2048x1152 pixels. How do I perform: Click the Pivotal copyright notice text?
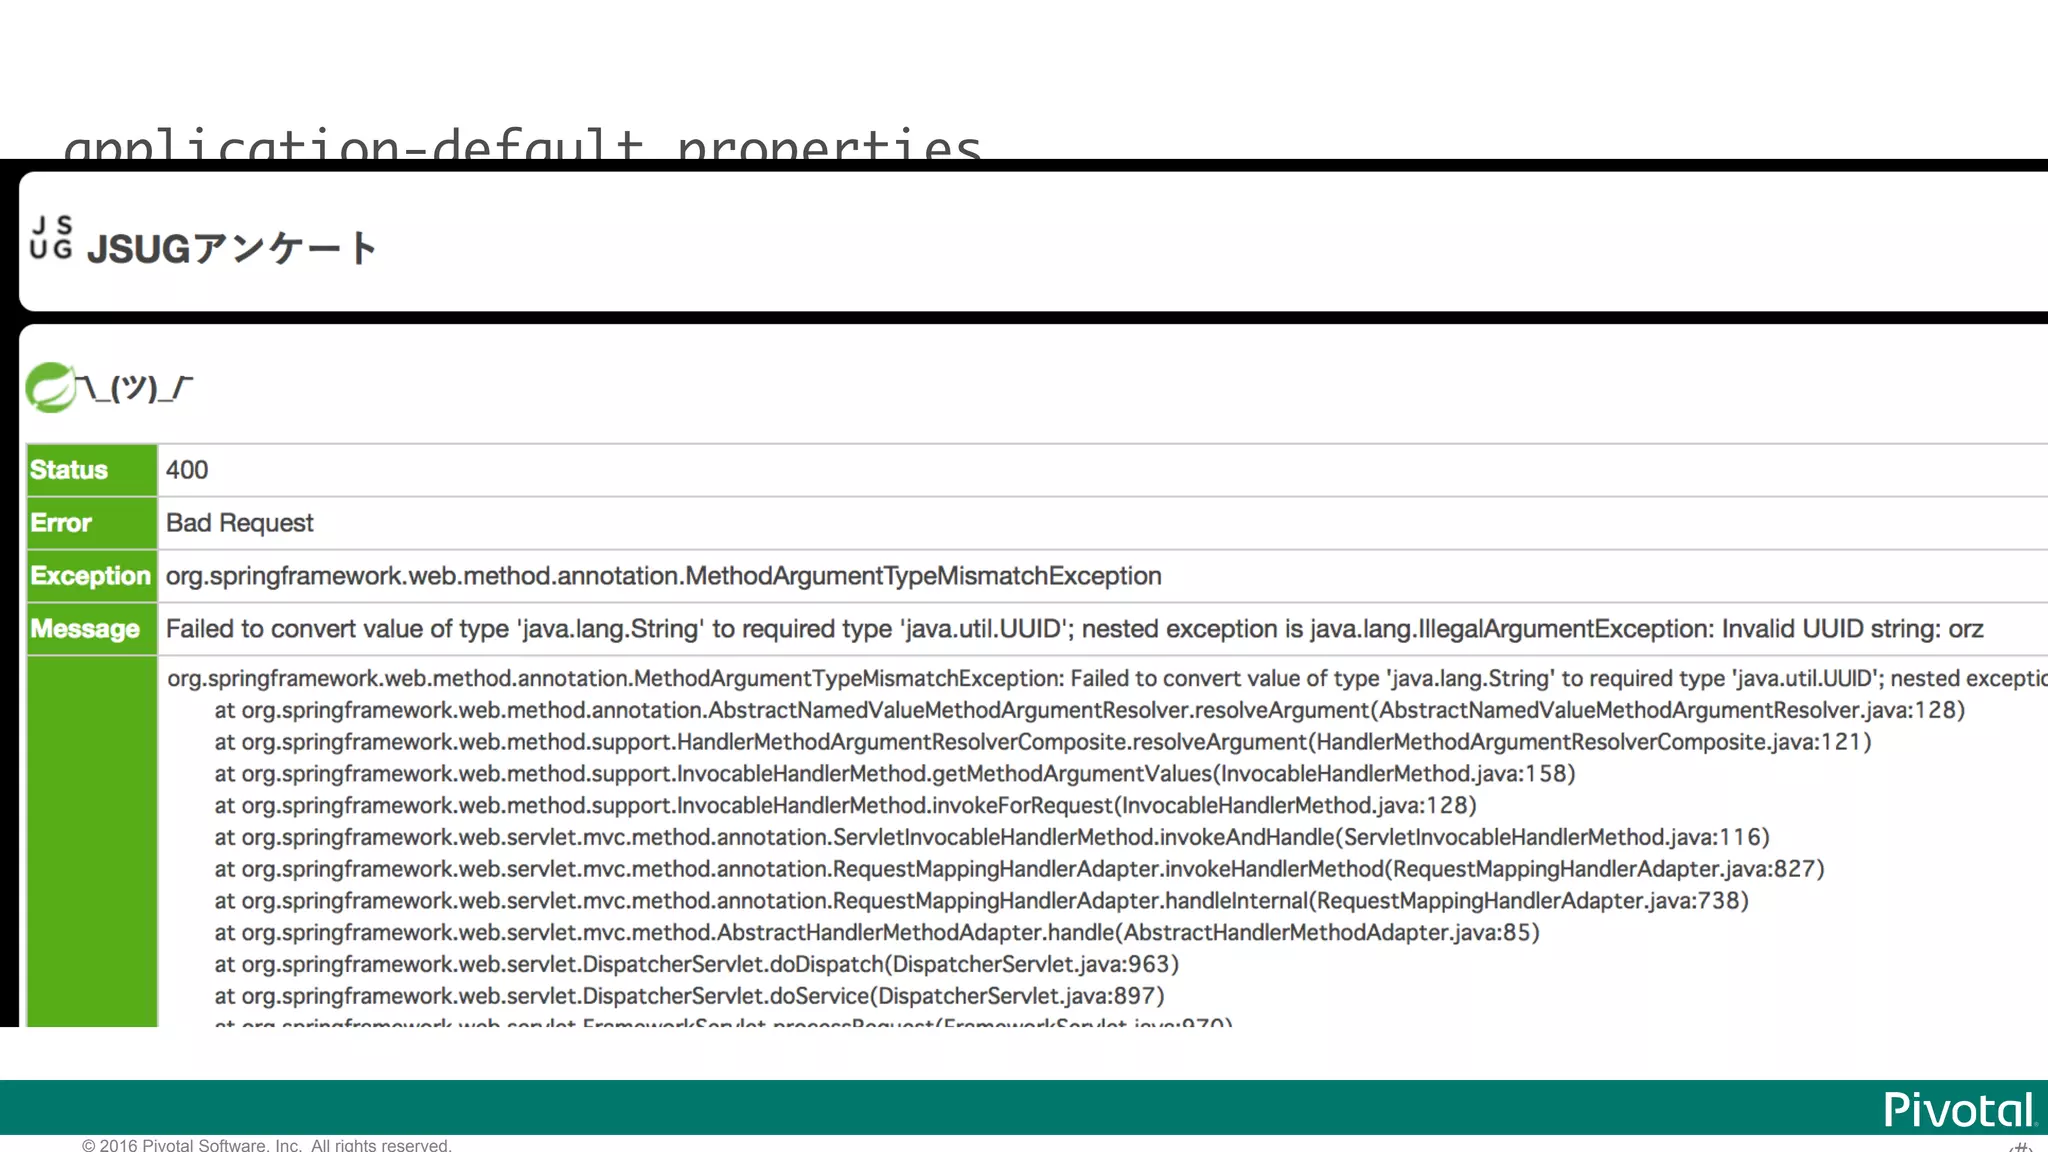(266, 1145)
